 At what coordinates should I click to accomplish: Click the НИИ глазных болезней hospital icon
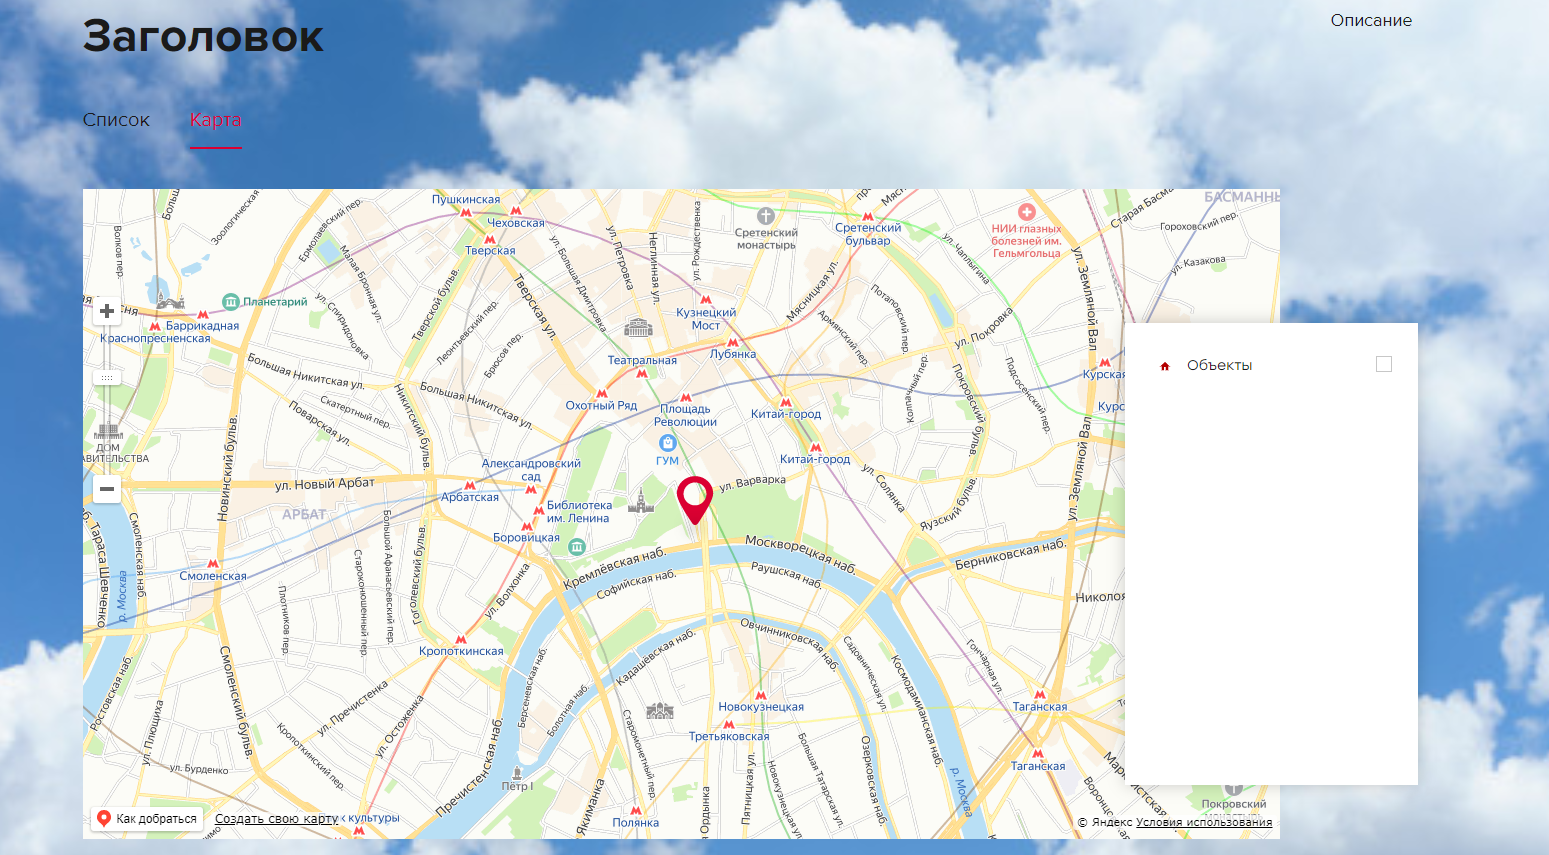tap(1026, 212)
